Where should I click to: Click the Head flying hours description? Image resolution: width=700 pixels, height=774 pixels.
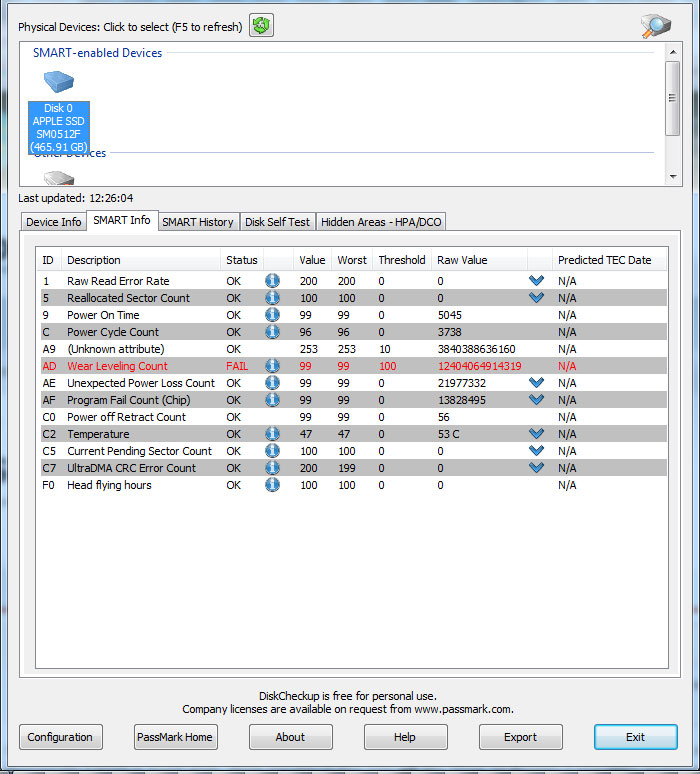point(109,485)
